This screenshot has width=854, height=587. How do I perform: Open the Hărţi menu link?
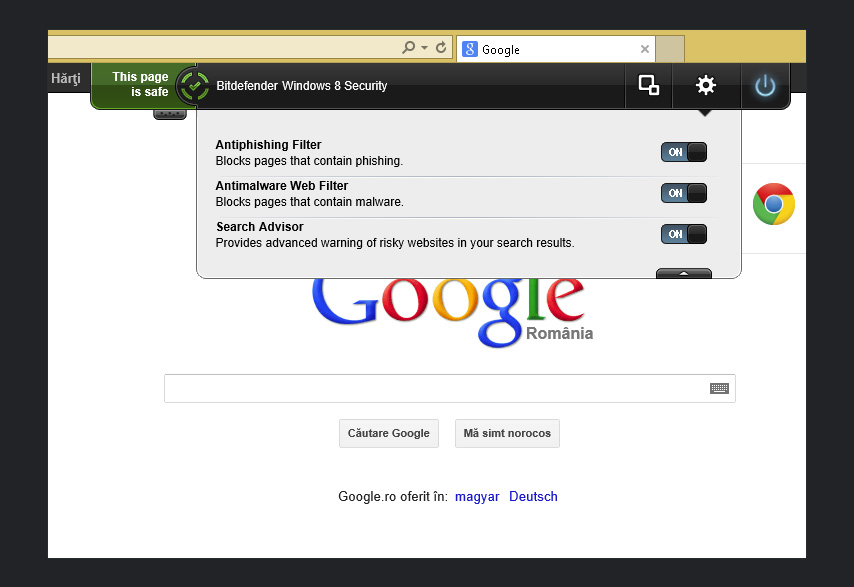coord(66,78)
